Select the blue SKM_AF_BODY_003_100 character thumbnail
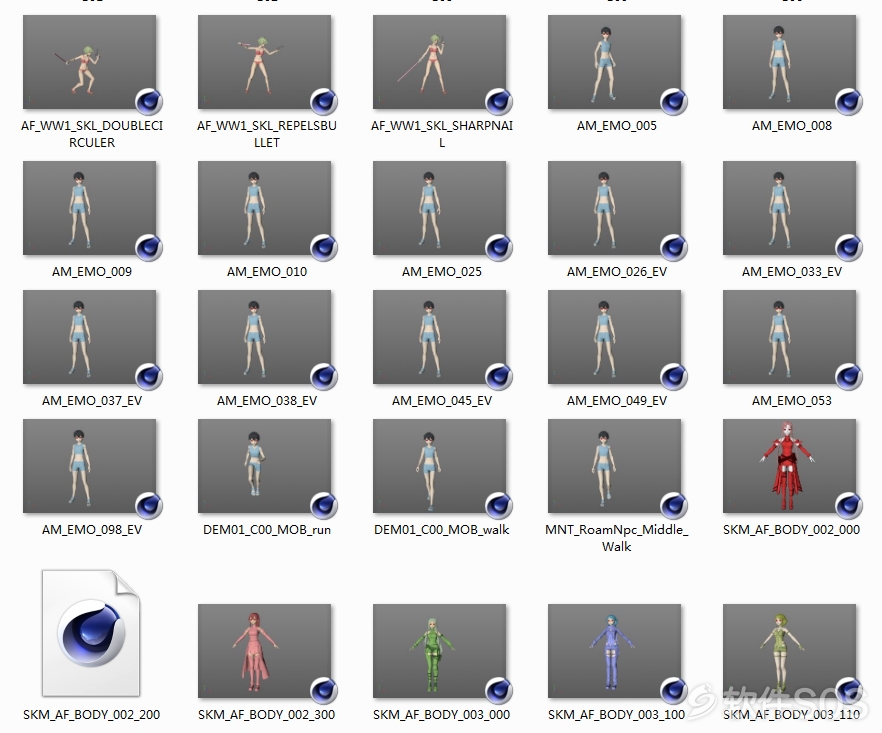Viewport: 882px width, 733px height. point(614,651)
